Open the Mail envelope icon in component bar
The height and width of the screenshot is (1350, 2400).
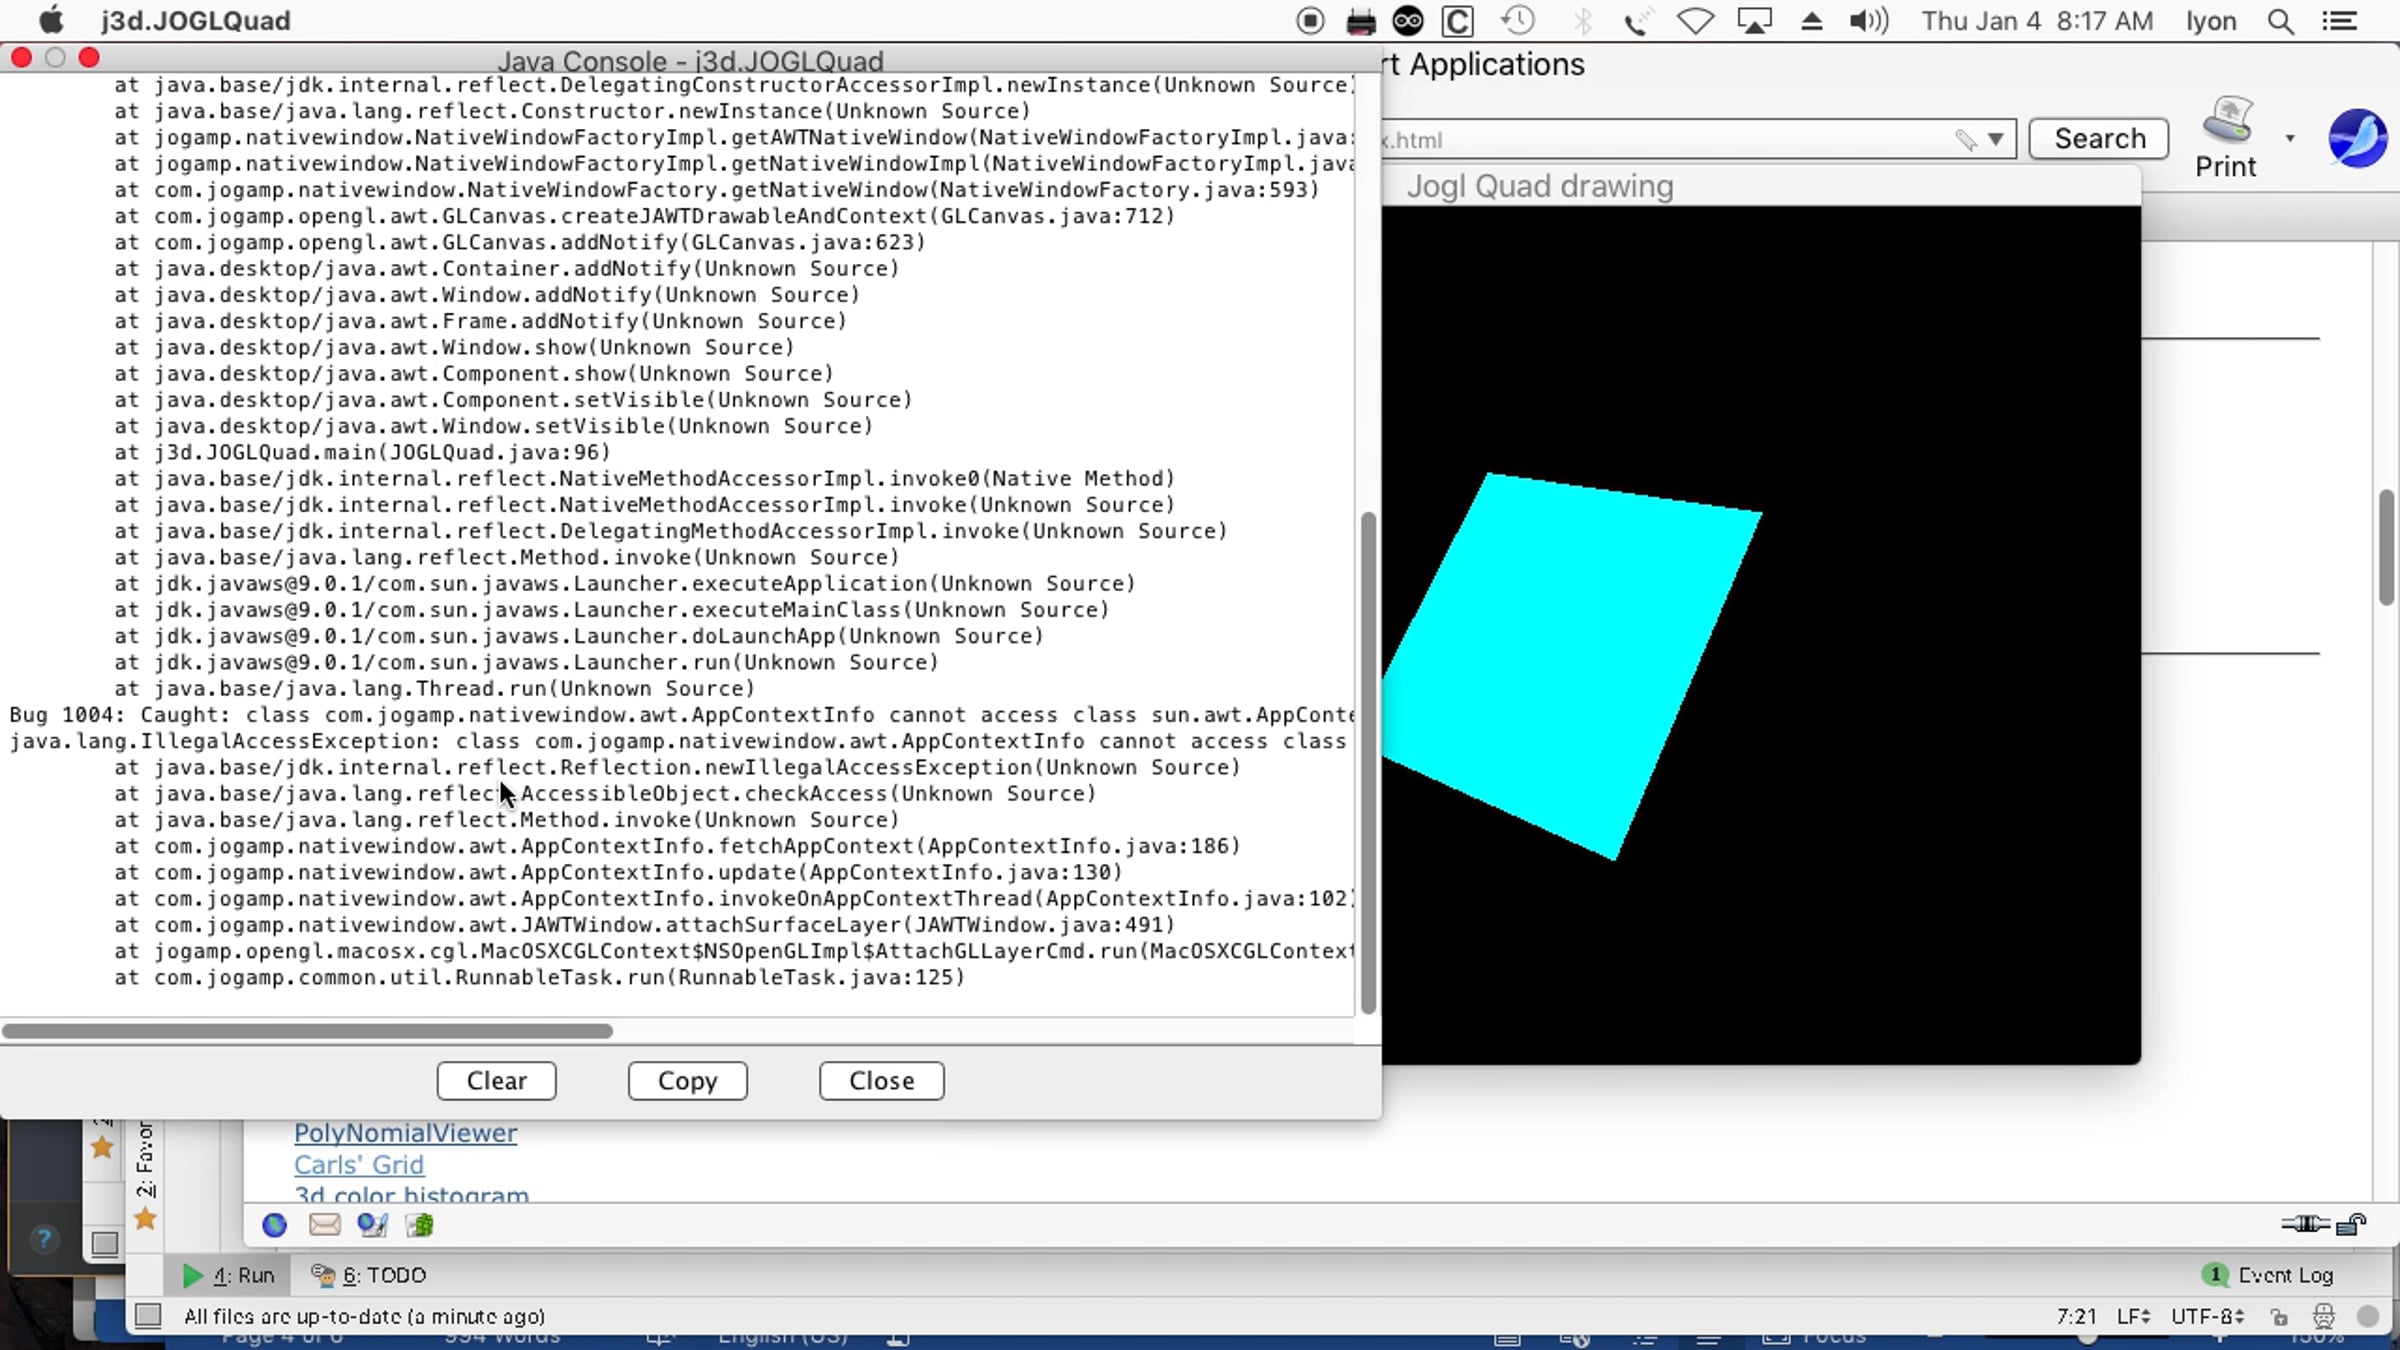pyautogui.click(x=324, y=1225)
